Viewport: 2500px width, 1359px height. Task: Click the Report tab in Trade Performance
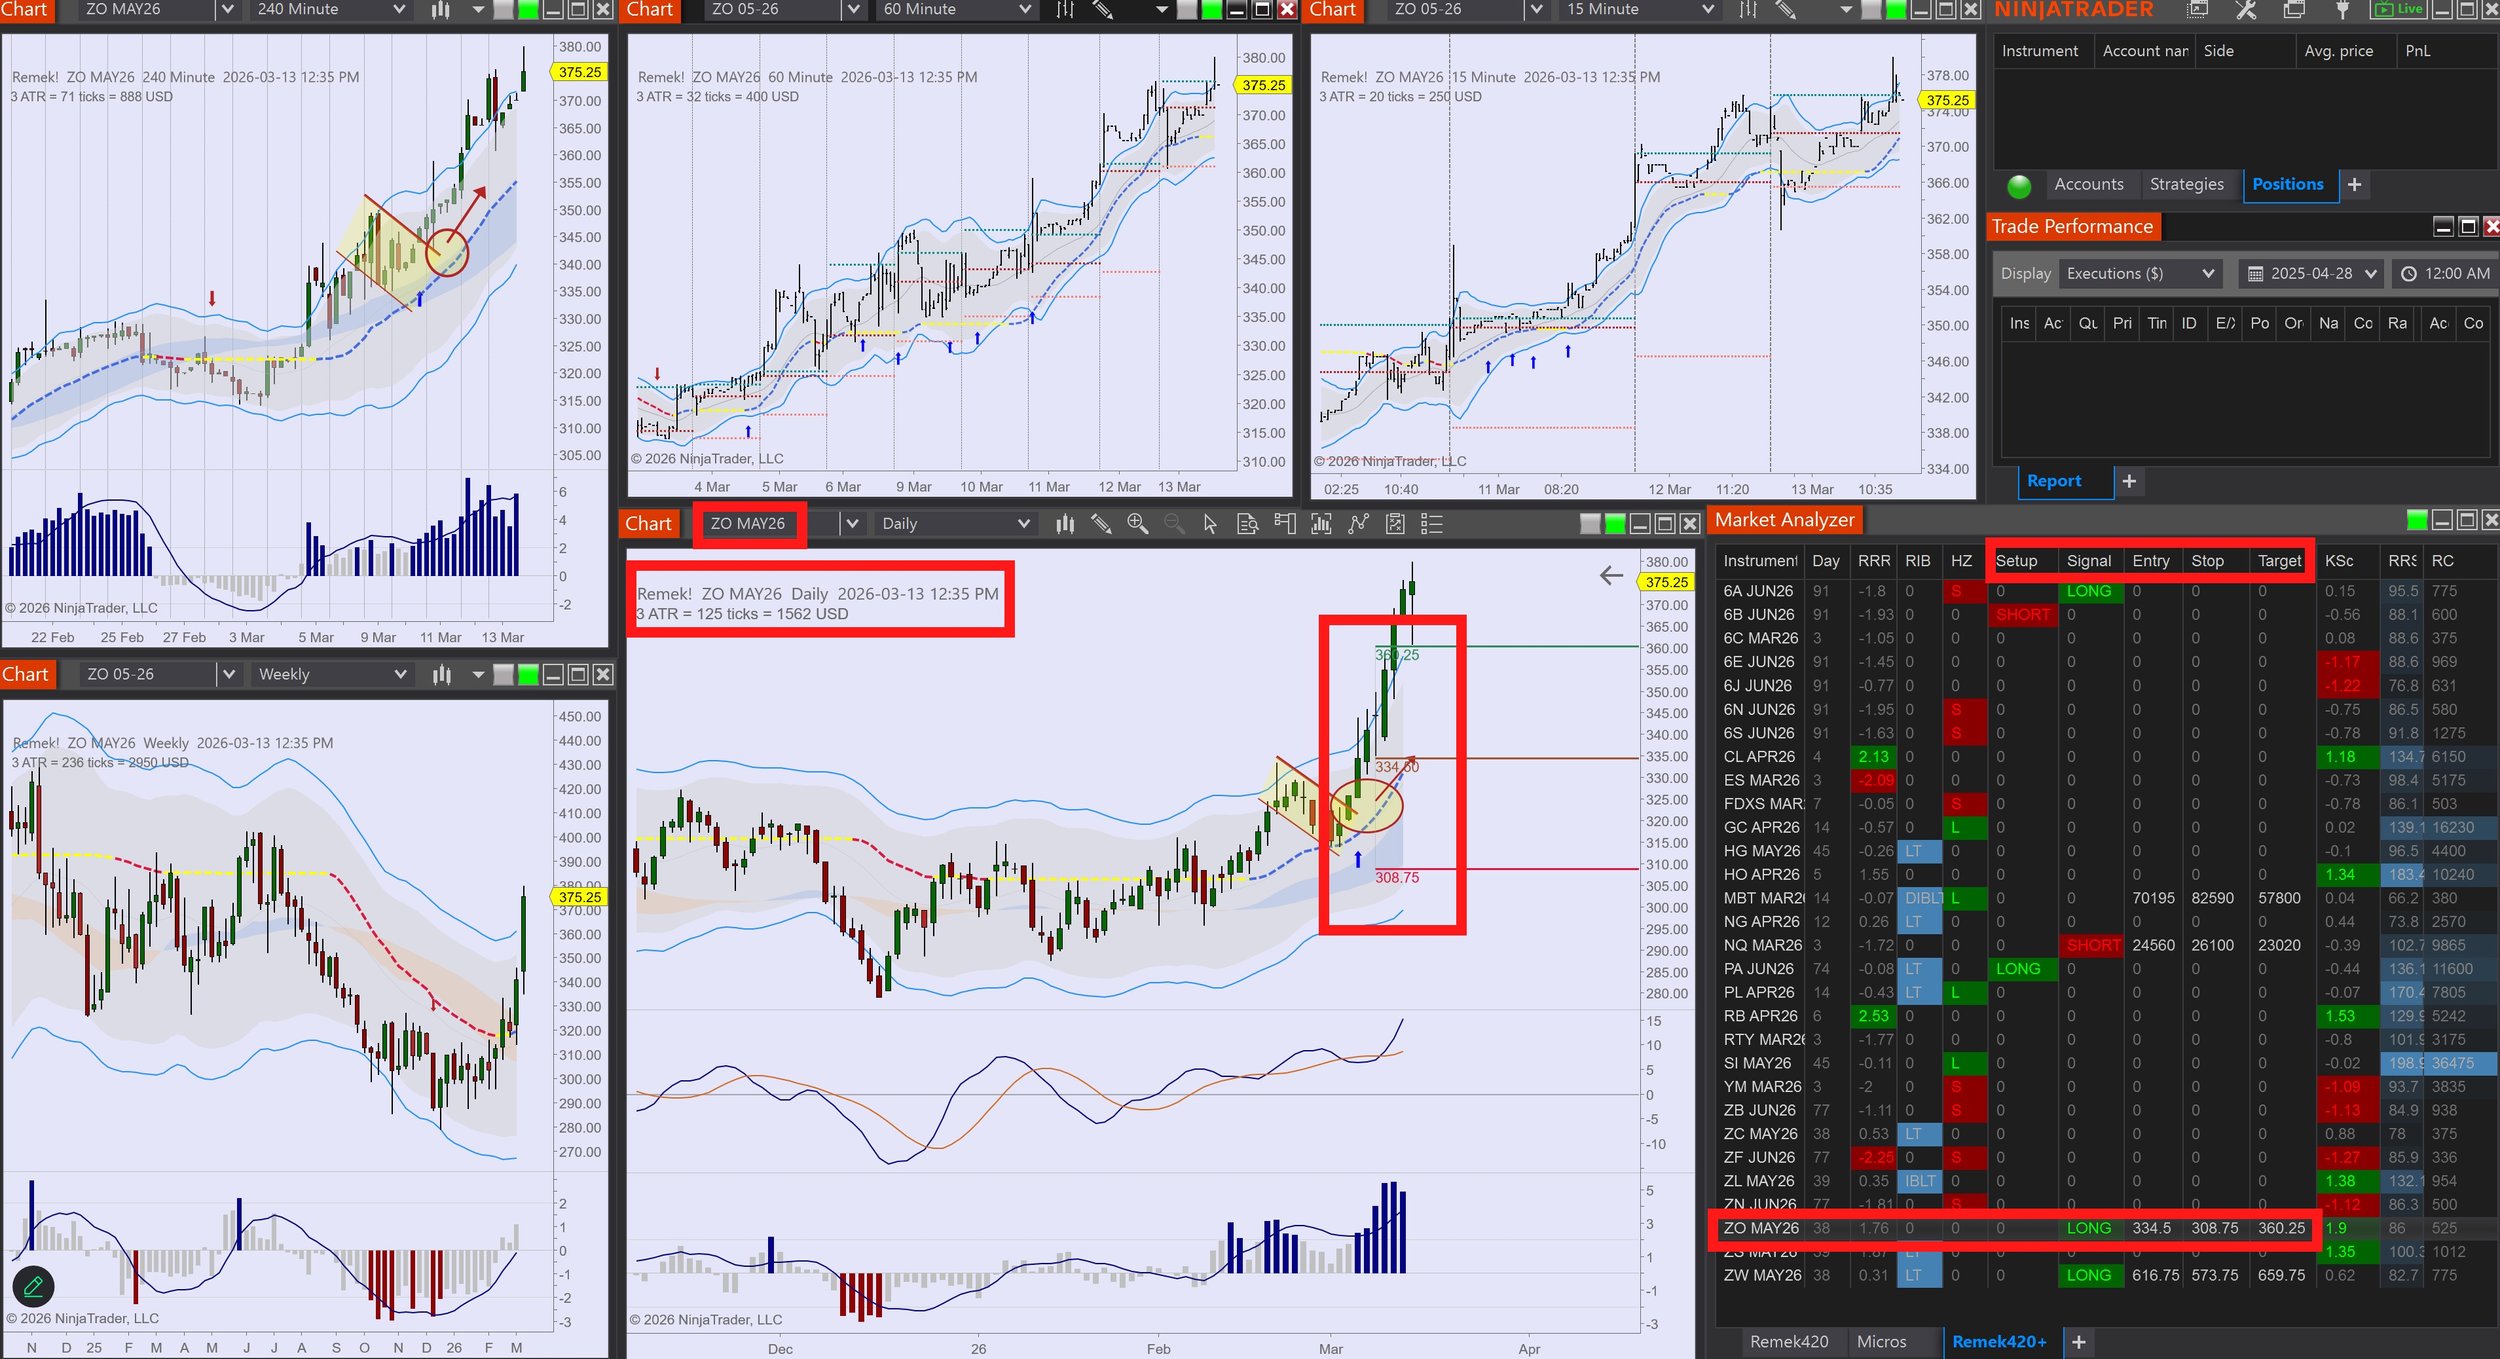pos(2053,481)
